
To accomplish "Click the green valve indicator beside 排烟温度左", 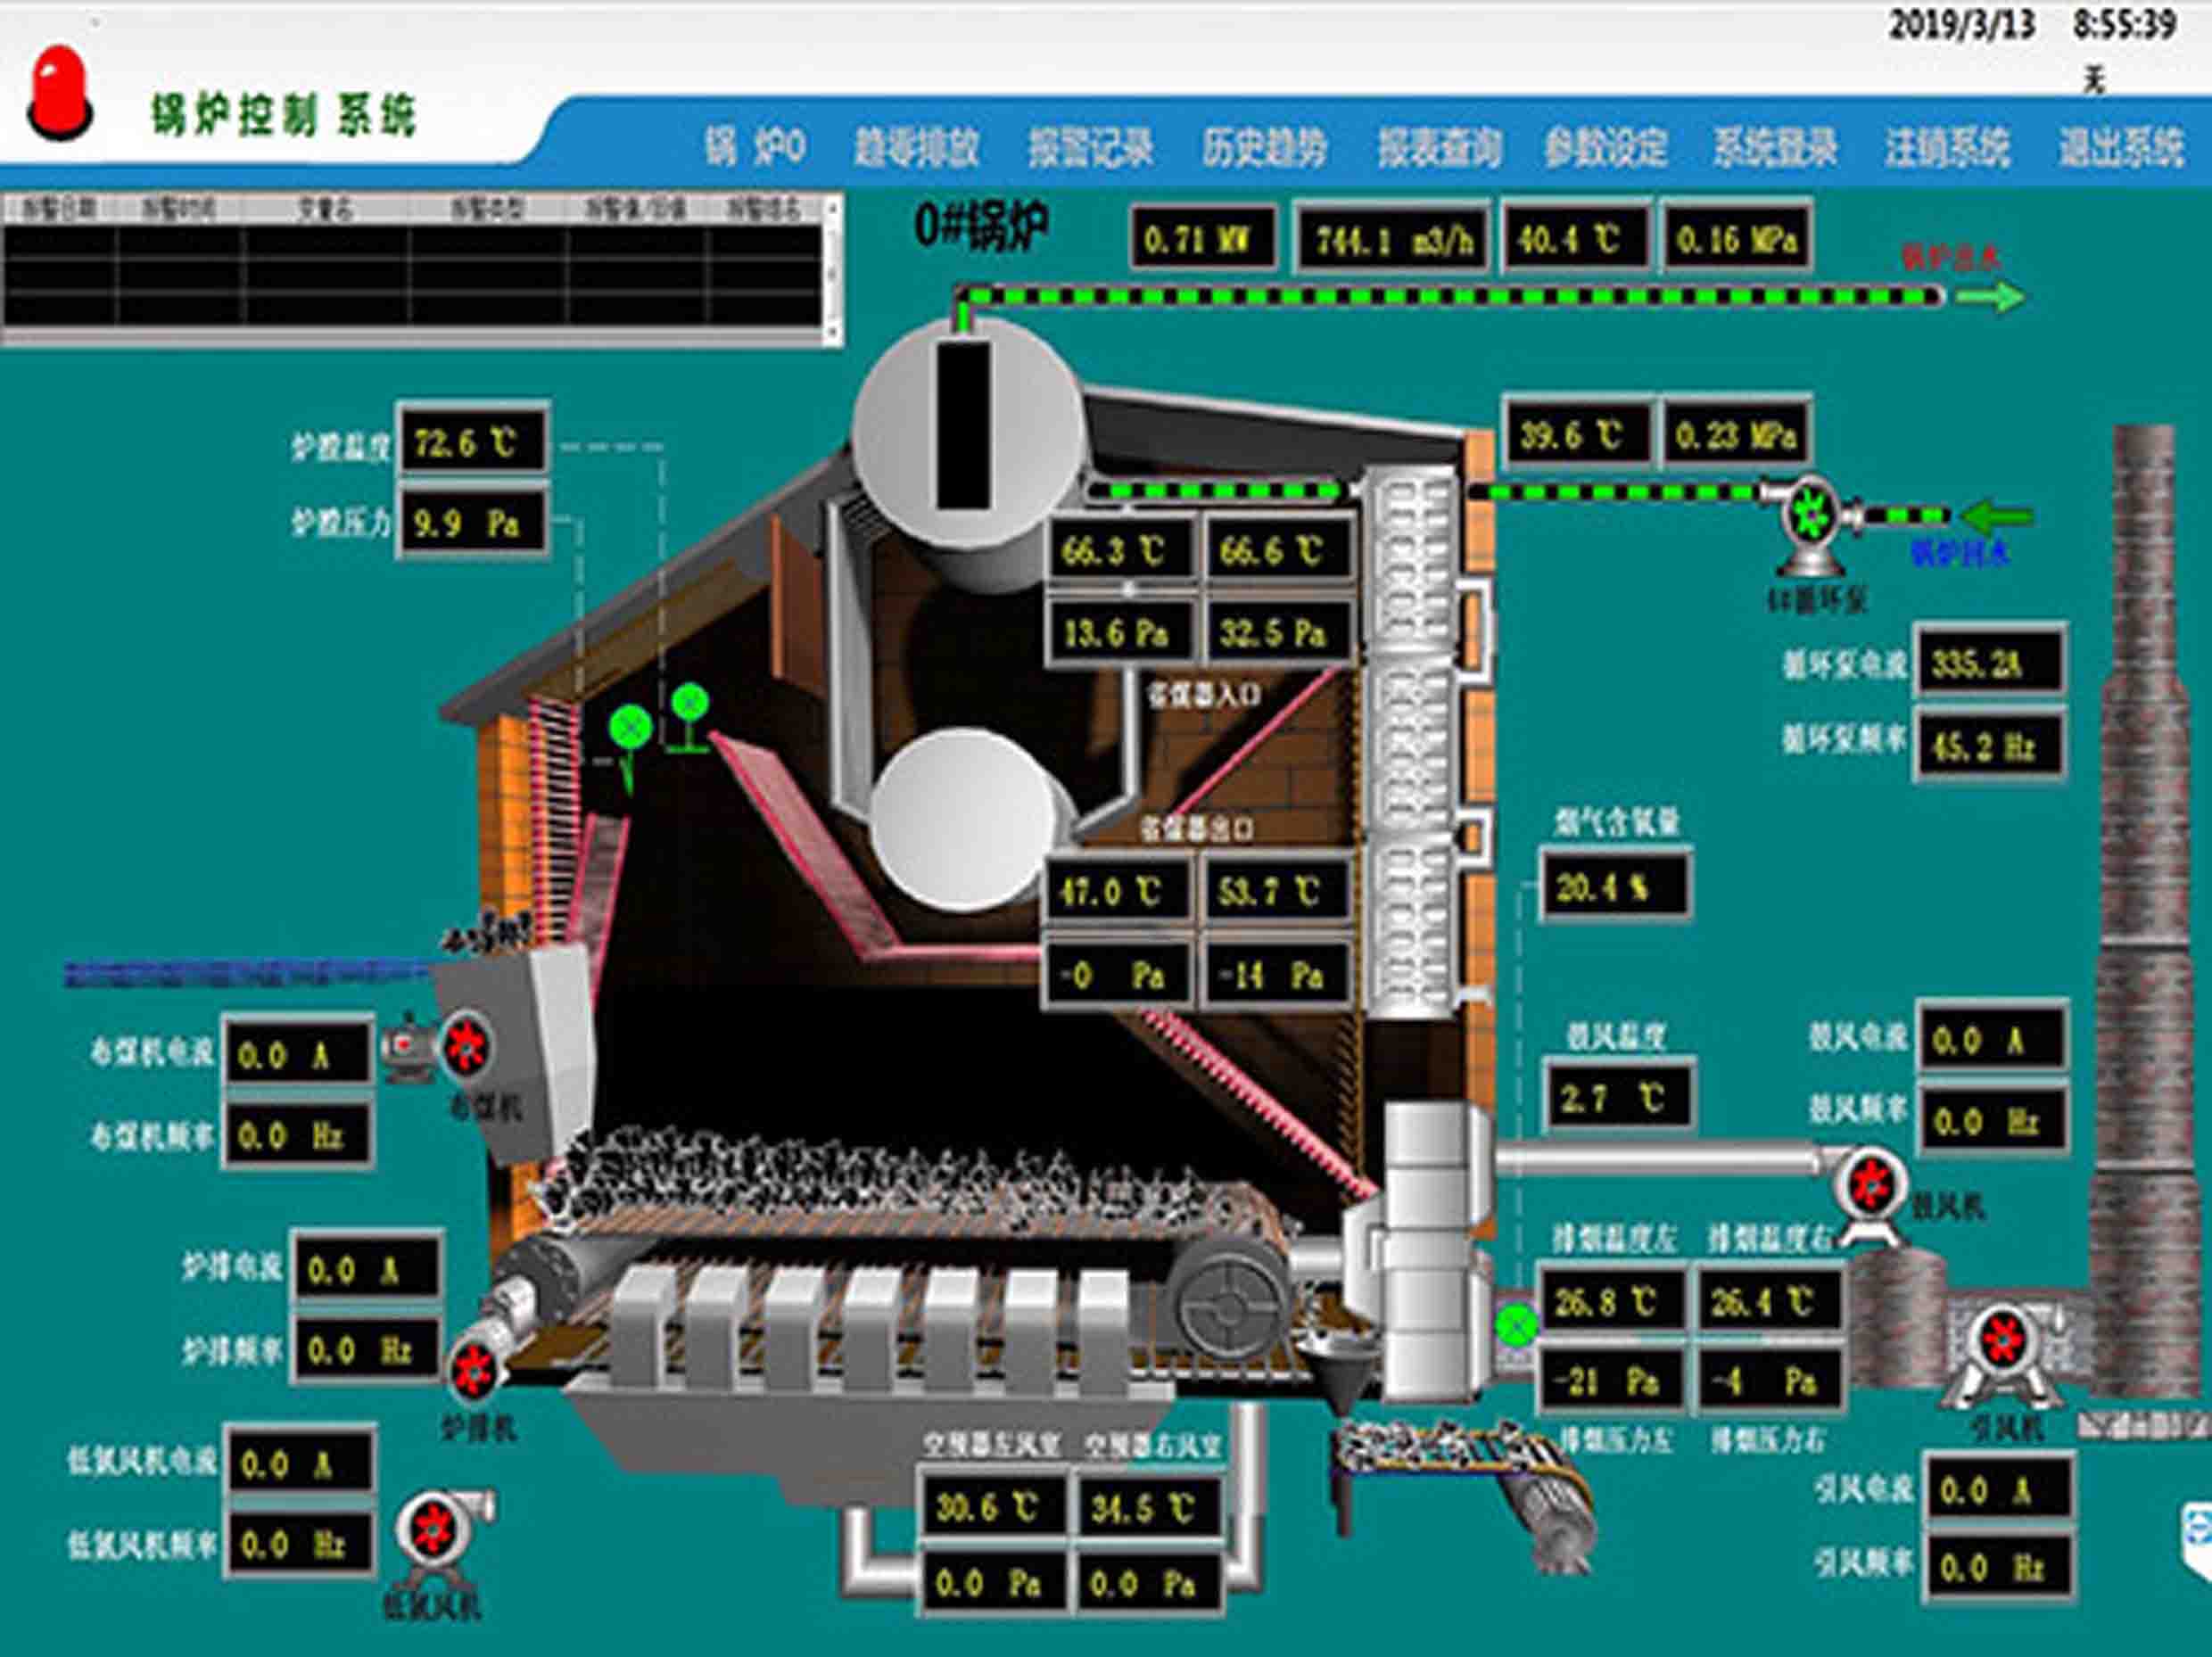I will point(1517,1326).
